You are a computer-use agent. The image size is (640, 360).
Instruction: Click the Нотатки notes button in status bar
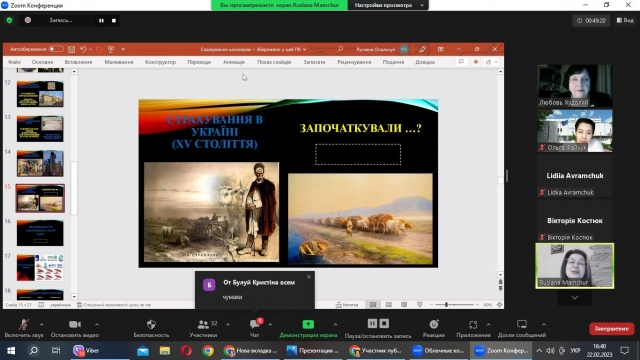(347, 305)
